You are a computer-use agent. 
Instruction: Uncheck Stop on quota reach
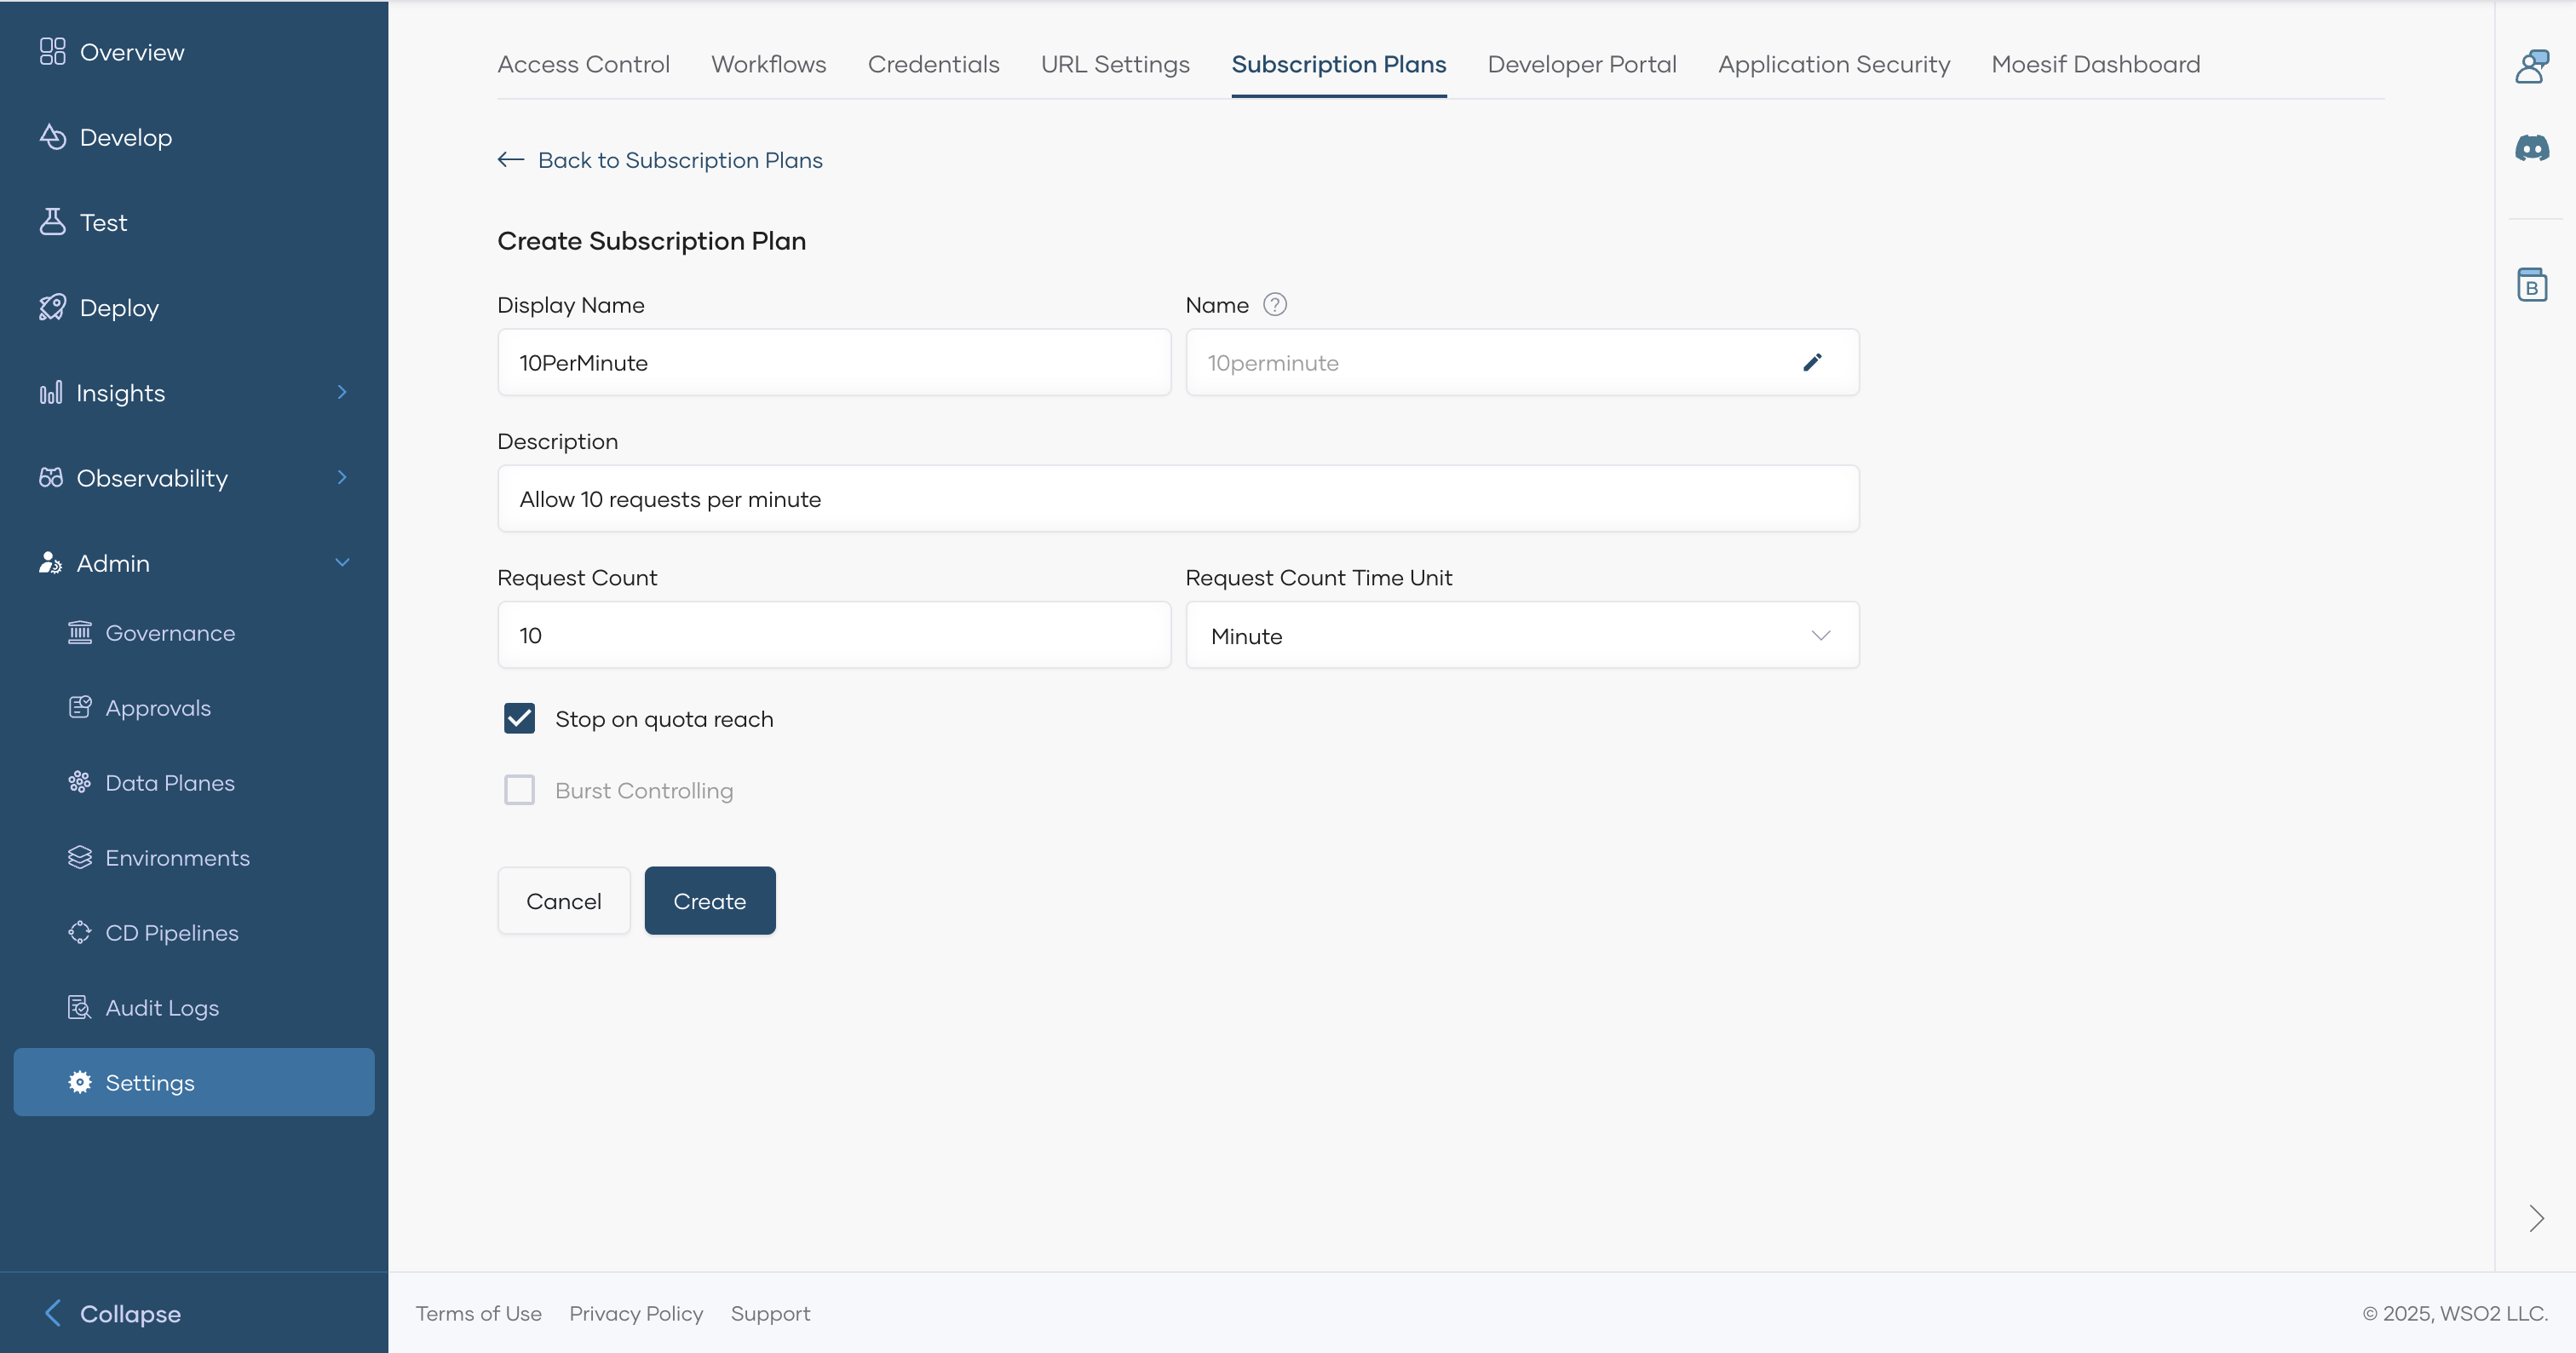(x=519, y=718)
